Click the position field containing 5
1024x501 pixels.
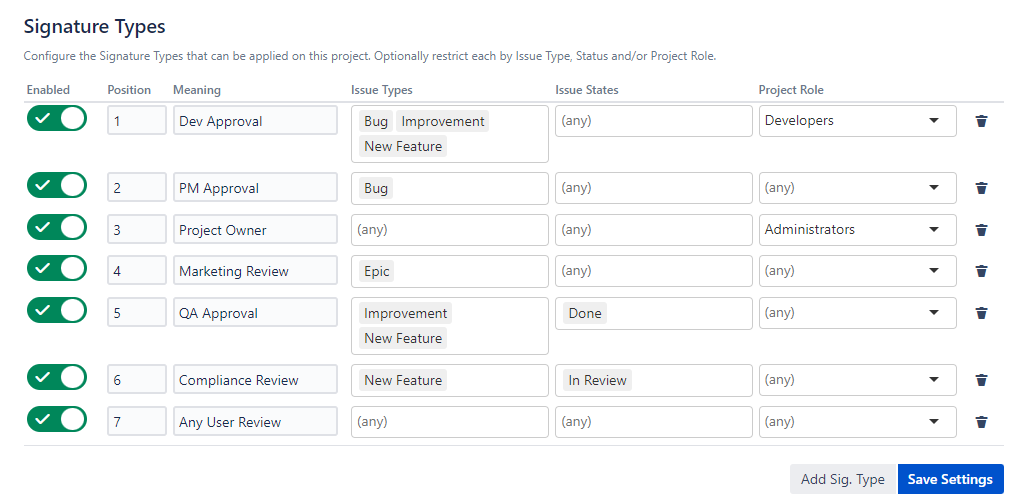[x=137, y=313]
